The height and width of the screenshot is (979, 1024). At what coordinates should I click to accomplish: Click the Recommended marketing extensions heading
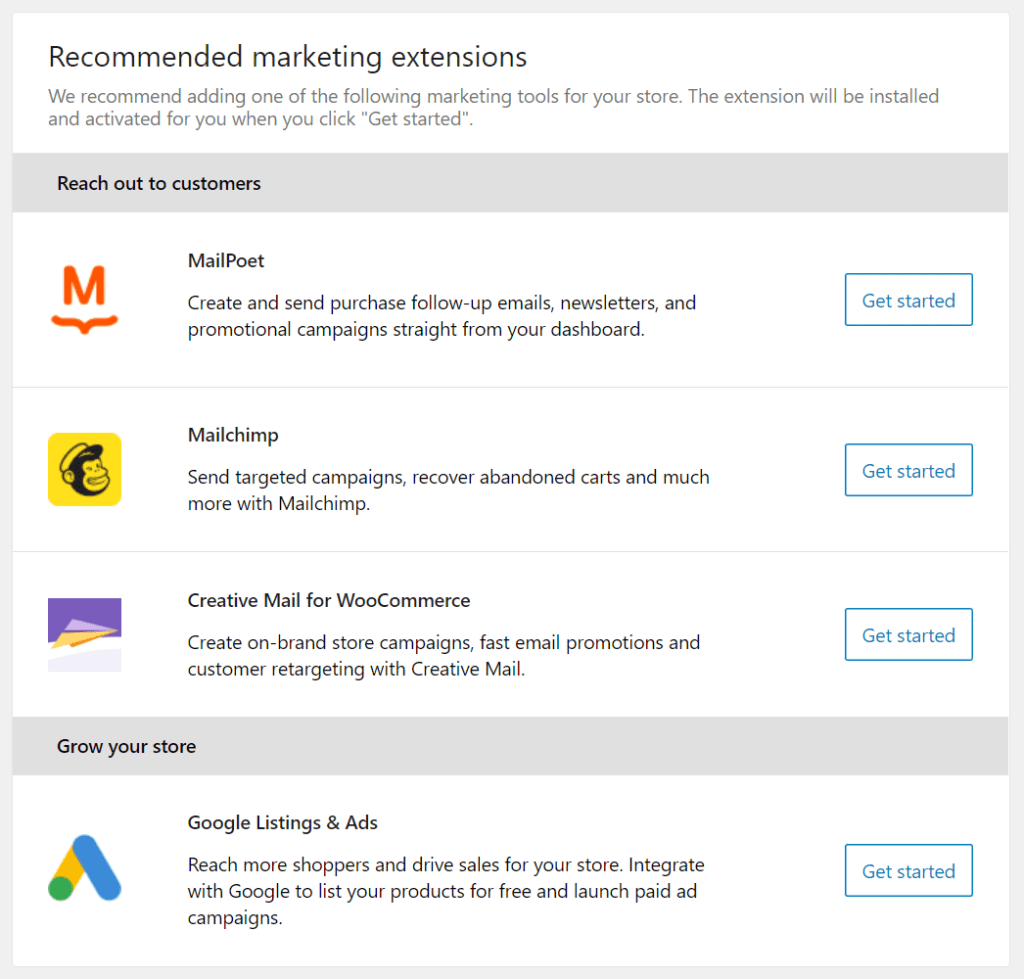click(287, 57)
